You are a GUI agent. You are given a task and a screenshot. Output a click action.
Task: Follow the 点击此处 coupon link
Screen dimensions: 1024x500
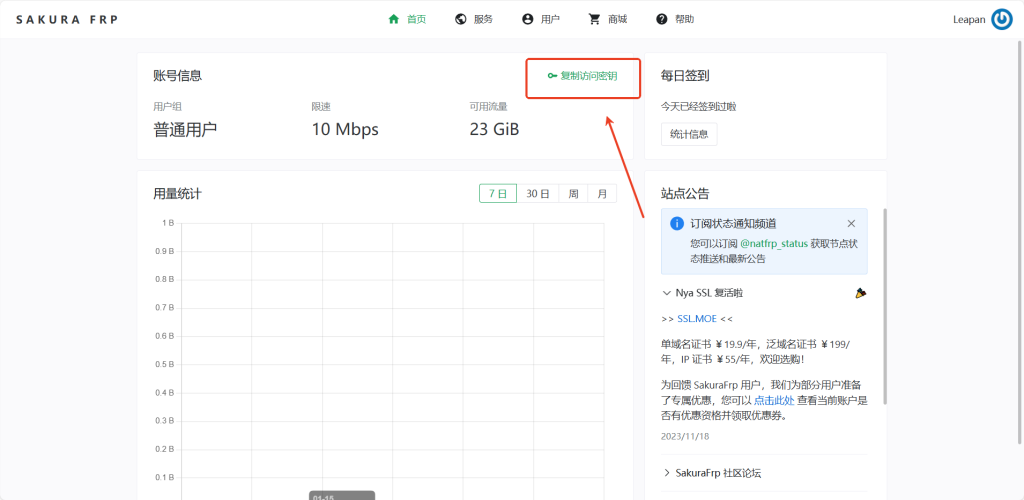pyautogui.click(x=774, y=400)
